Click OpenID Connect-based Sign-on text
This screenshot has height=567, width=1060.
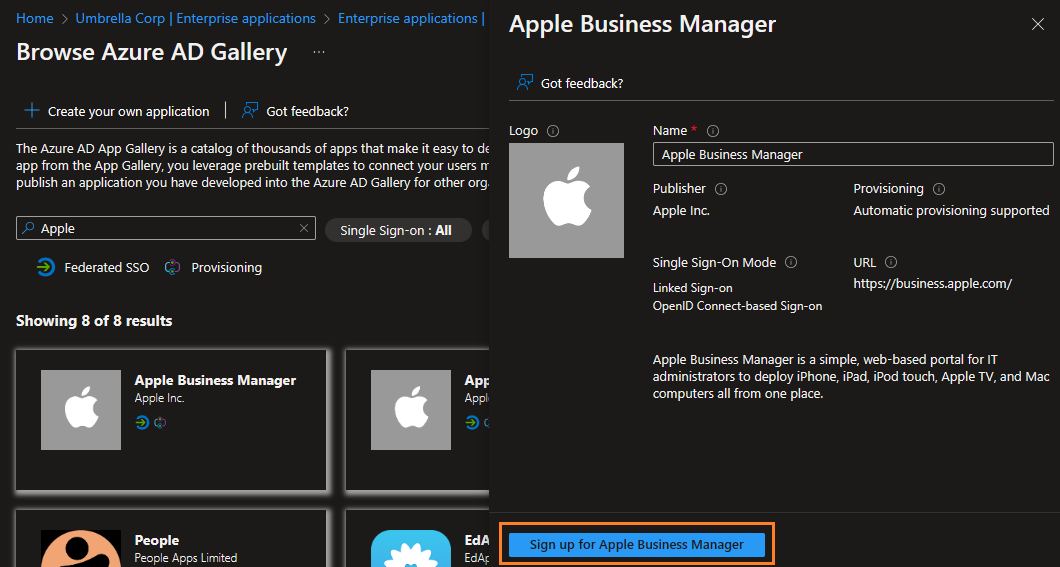coord(738,306)
